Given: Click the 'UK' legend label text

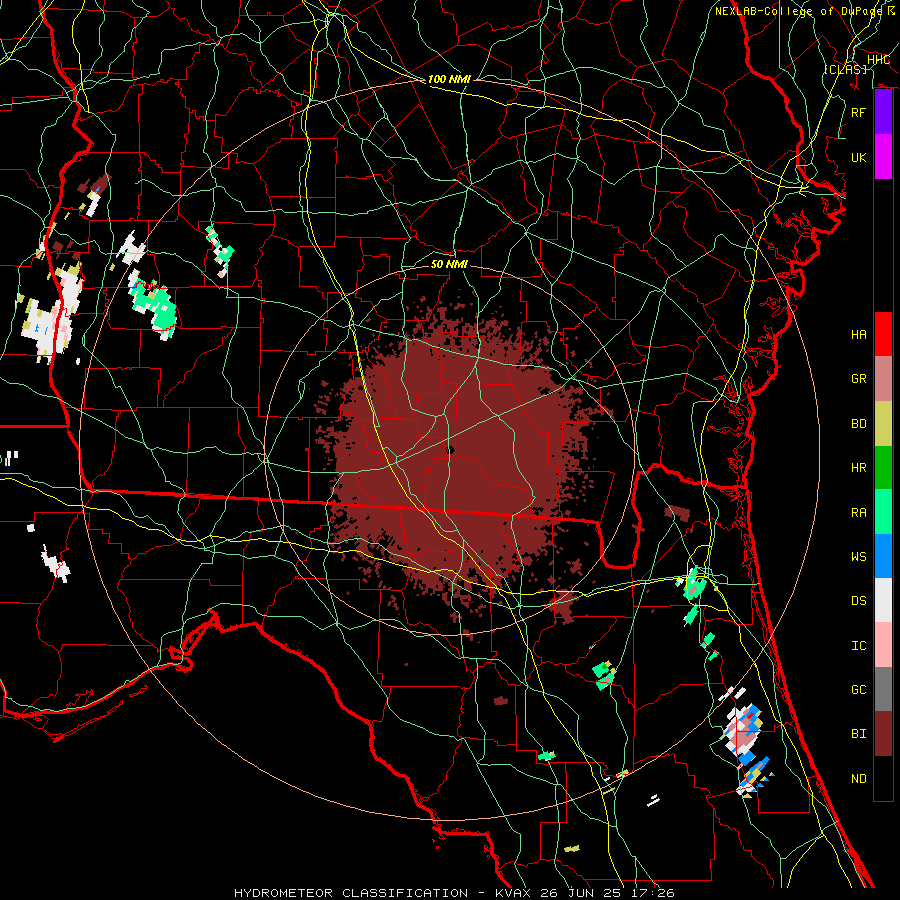Looking at the screenshot, I should [859, 157].
